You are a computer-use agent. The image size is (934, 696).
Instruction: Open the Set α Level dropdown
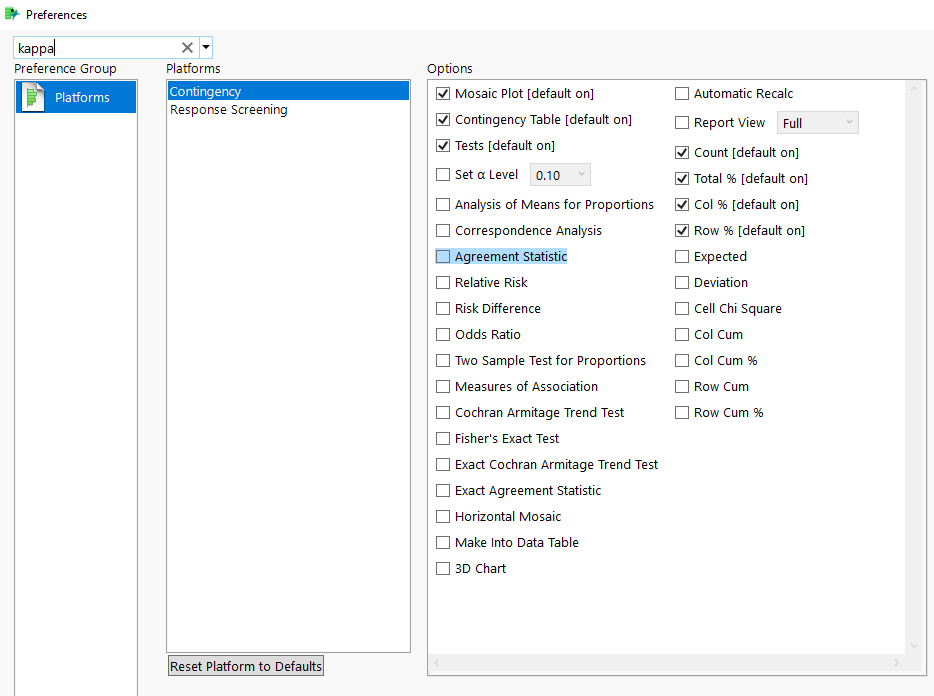560,175
